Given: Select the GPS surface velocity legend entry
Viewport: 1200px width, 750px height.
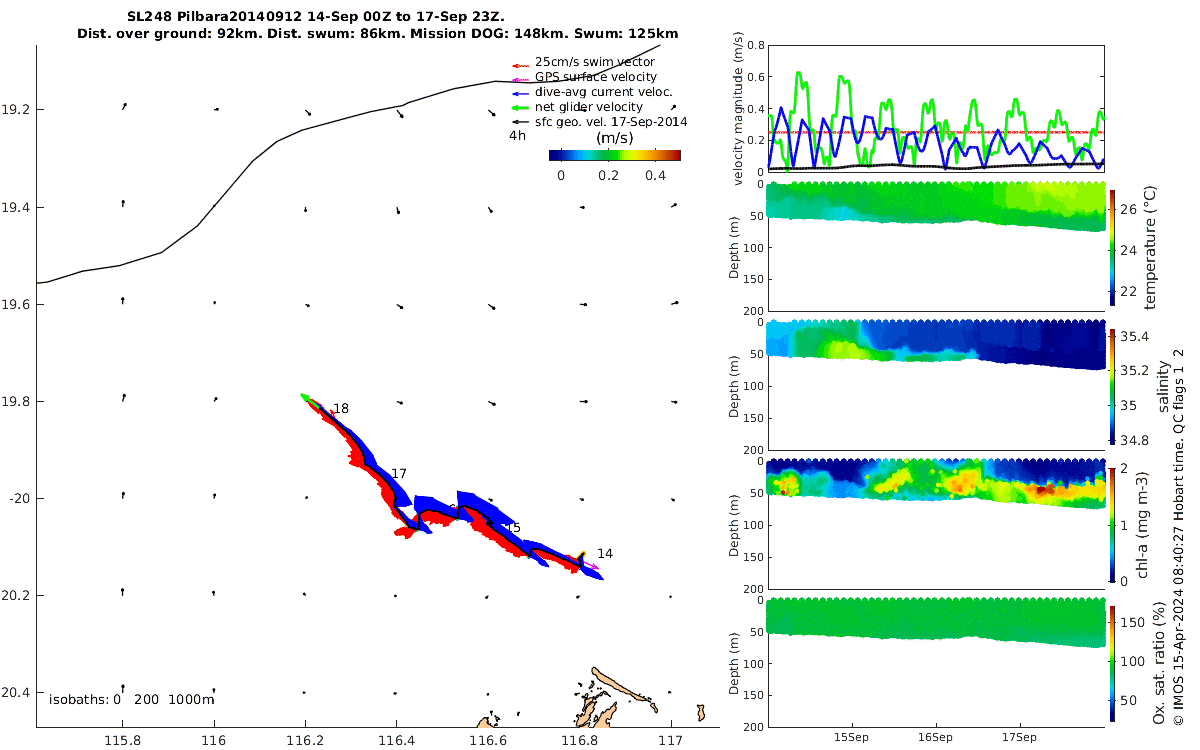Looking at the screenshot, I should coord(584,77).
